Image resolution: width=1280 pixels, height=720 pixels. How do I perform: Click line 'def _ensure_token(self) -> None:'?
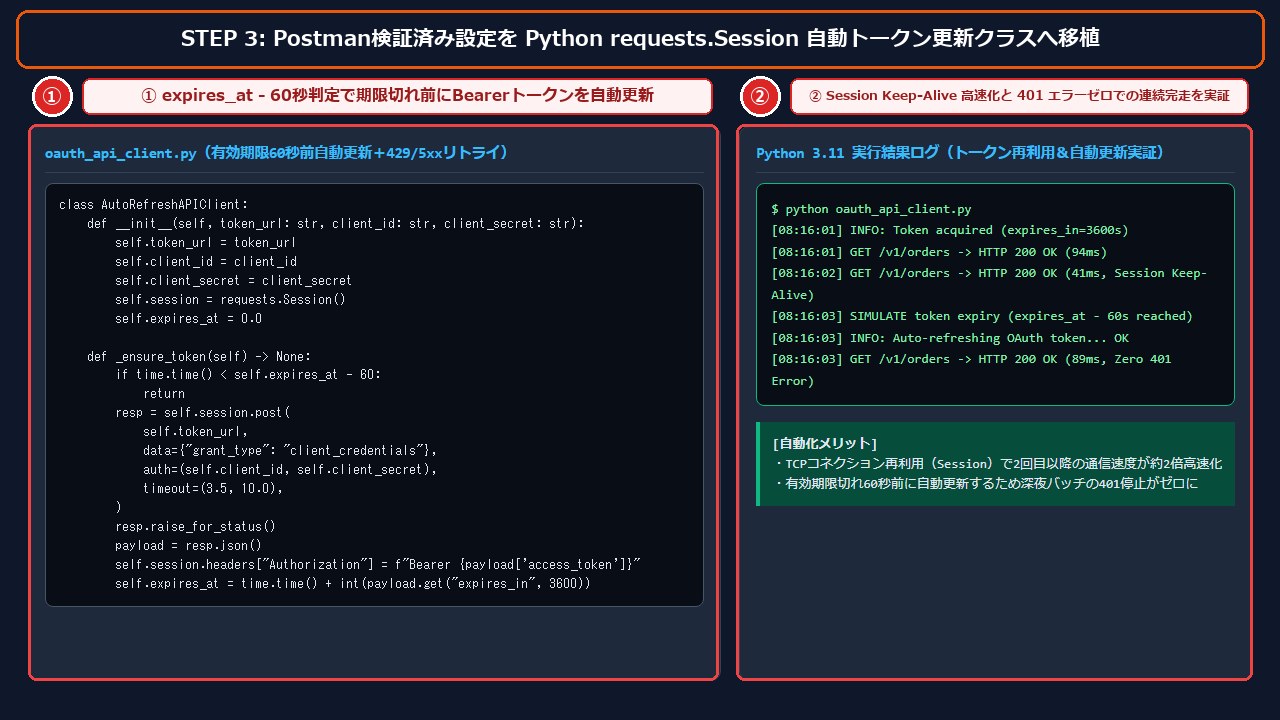[x=199, y=356]
